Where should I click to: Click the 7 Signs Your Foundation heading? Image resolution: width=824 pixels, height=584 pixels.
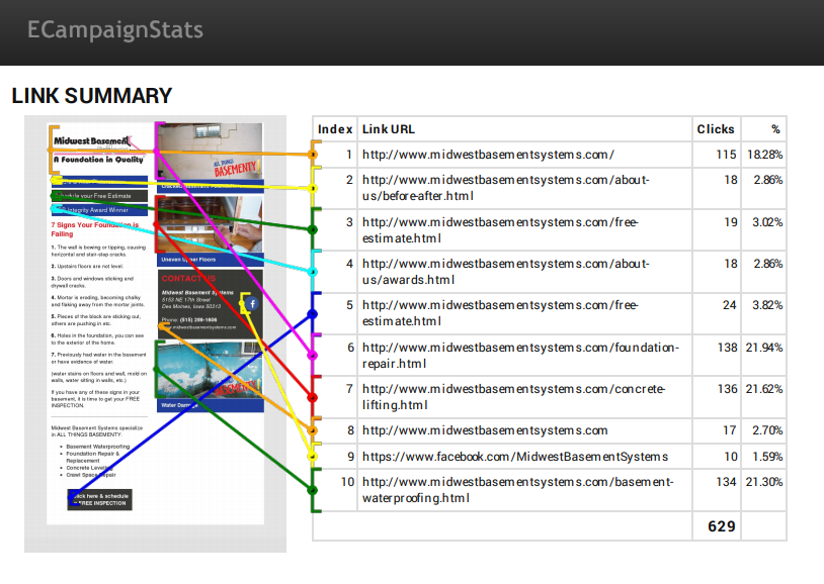click(95, 229)
